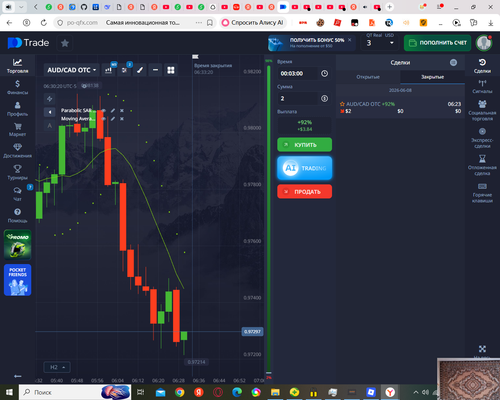Open the indicators toolbar icon

[124, 70]
